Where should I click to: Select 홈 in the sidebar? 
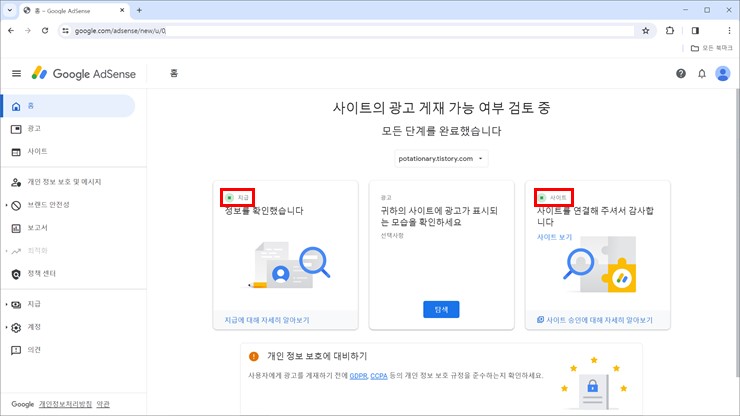(x=68, y=106)
